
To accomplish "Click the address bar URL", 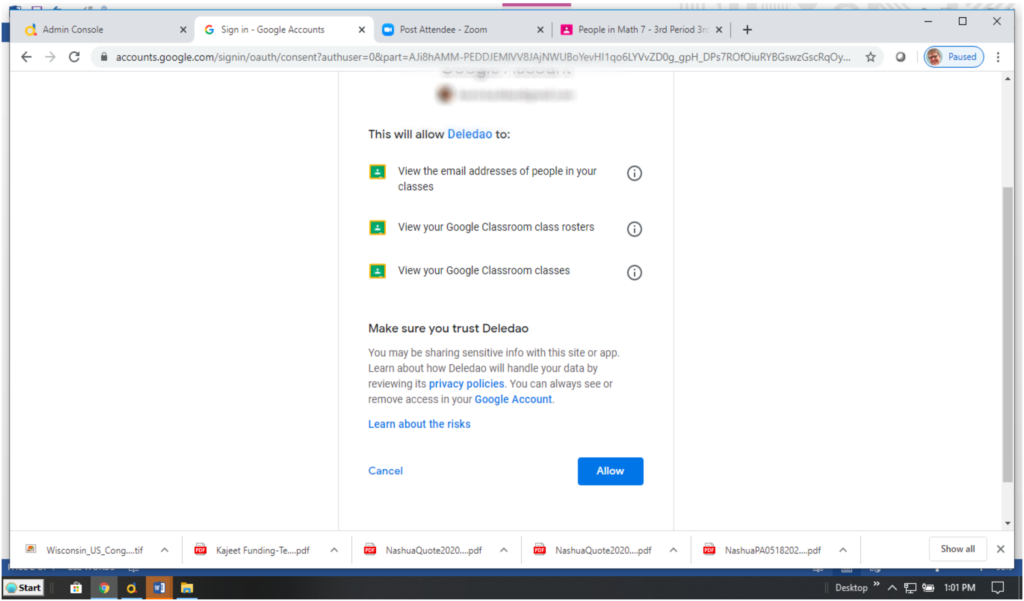I will [x=483, y=57].
